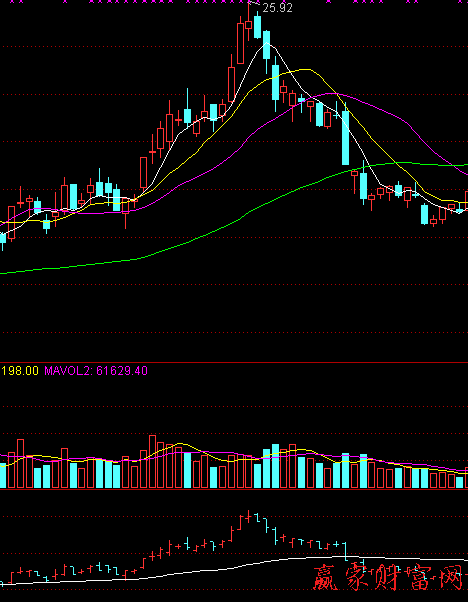Click the tallest cyan volume bar below the price peak
The image size is (468, 602).
[x=275, y=466]
